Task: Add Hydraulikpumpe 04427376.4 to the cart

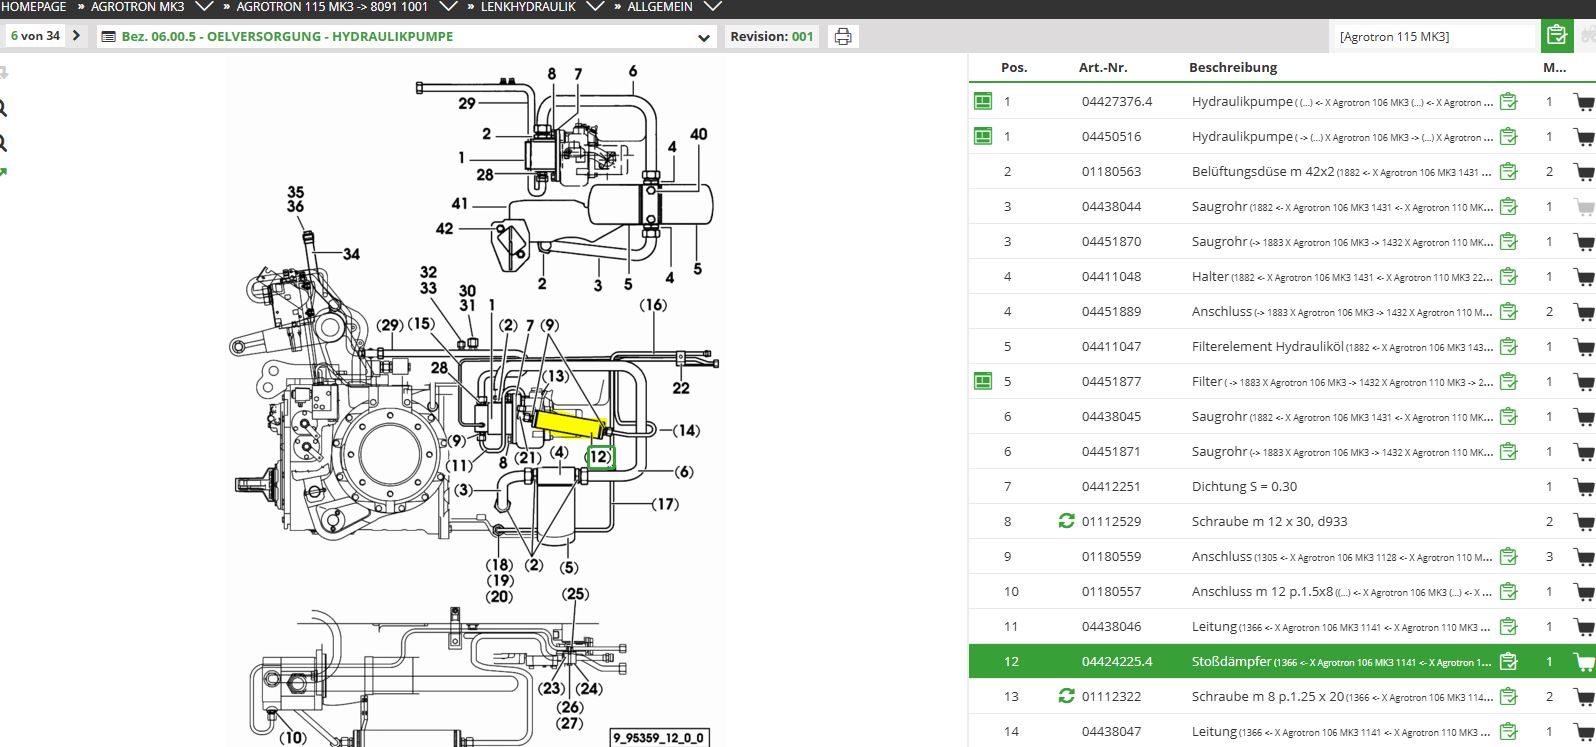Action: [1583, 102]
